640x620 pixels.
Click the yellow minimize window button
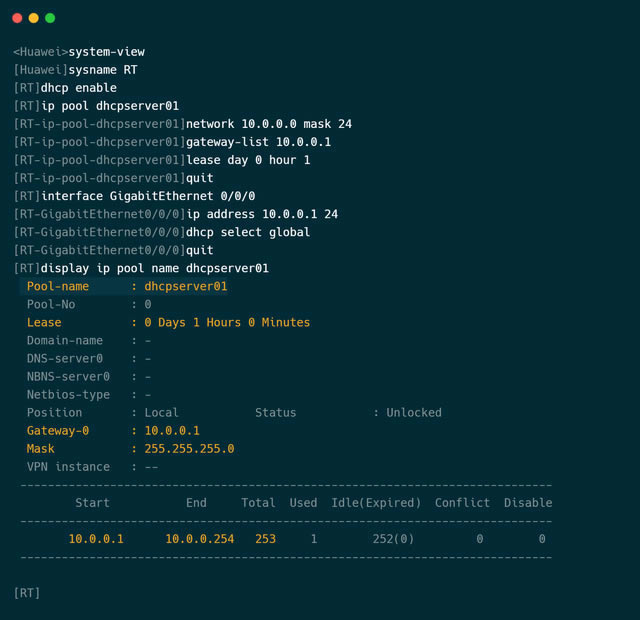click(33, 18)
